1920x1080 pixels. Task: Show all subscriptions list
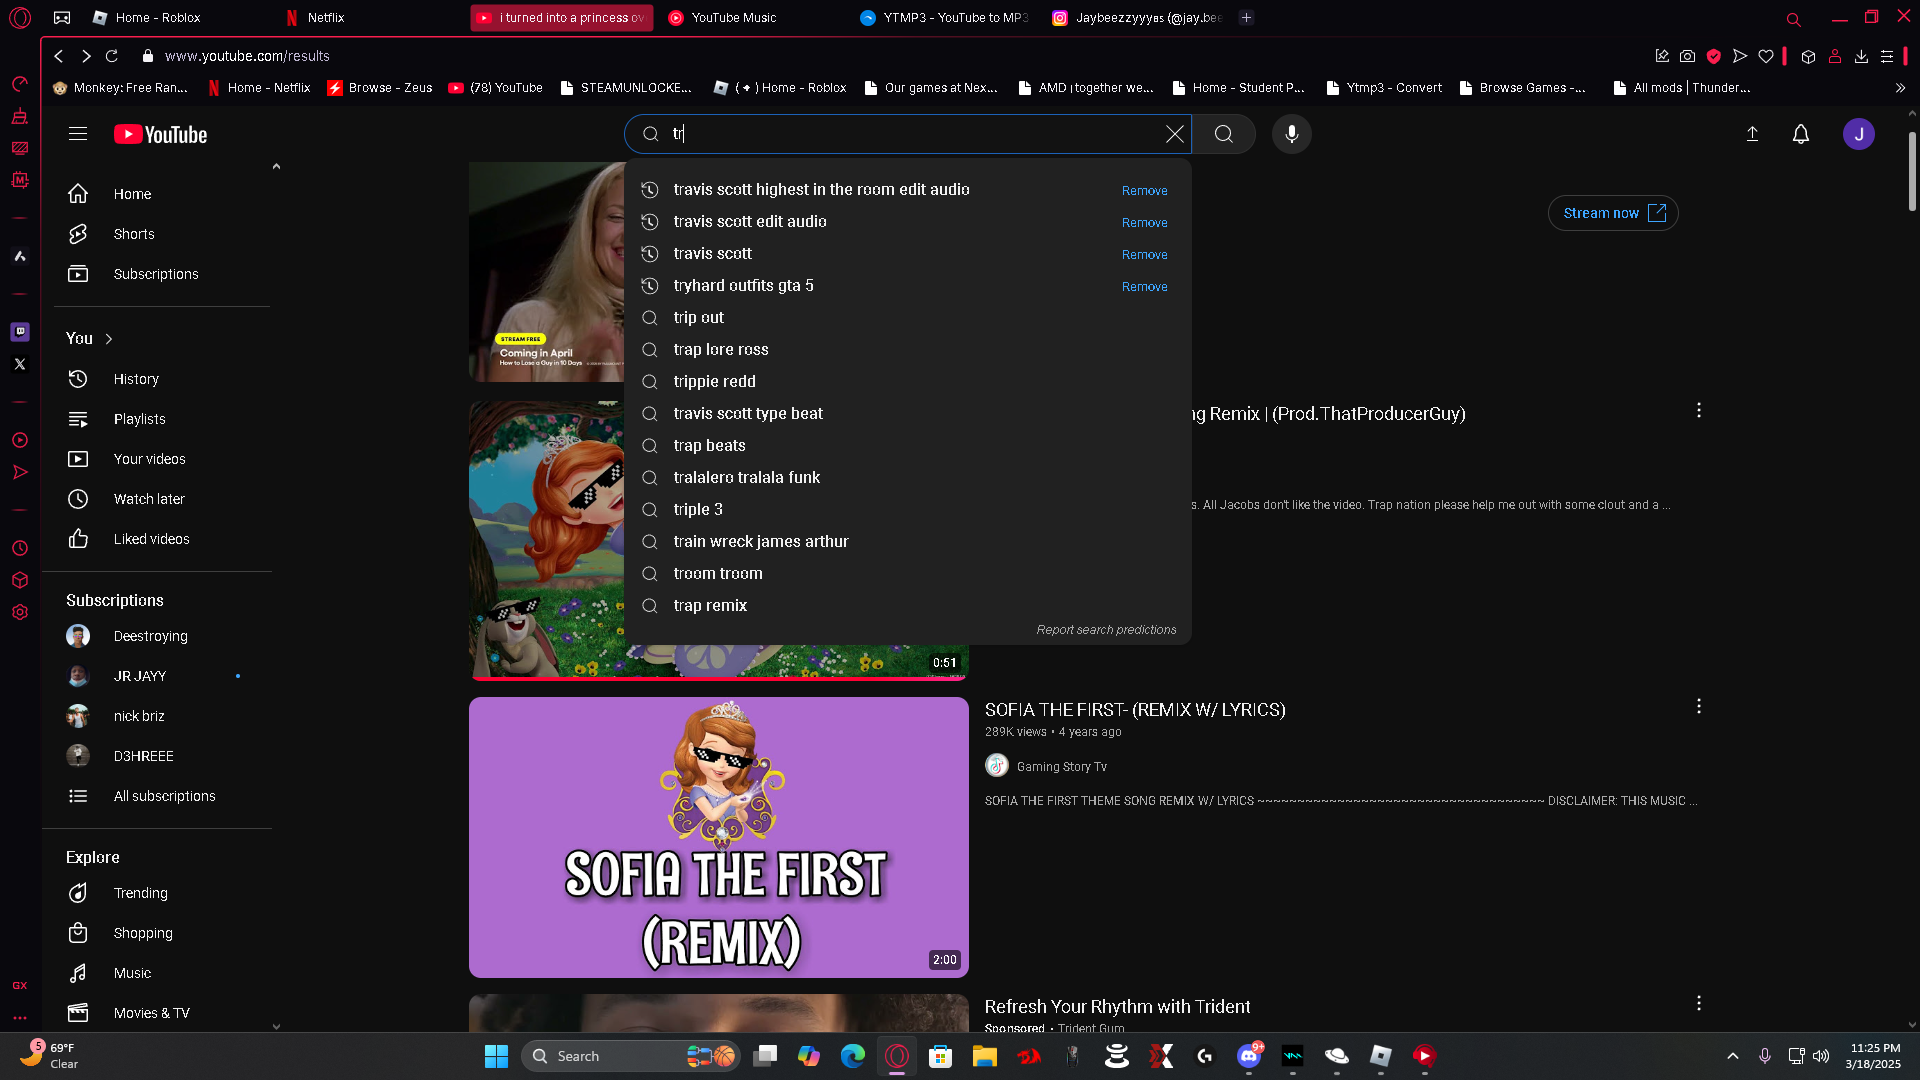162,796
